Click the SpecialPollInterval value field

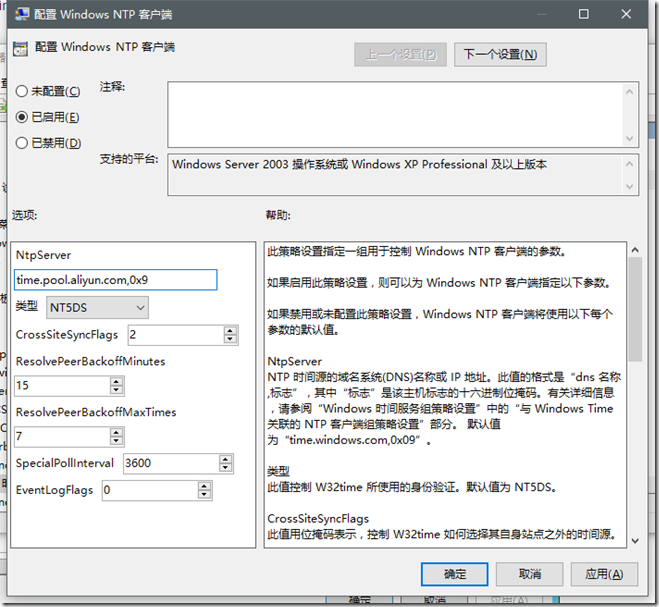coord(171,464)
